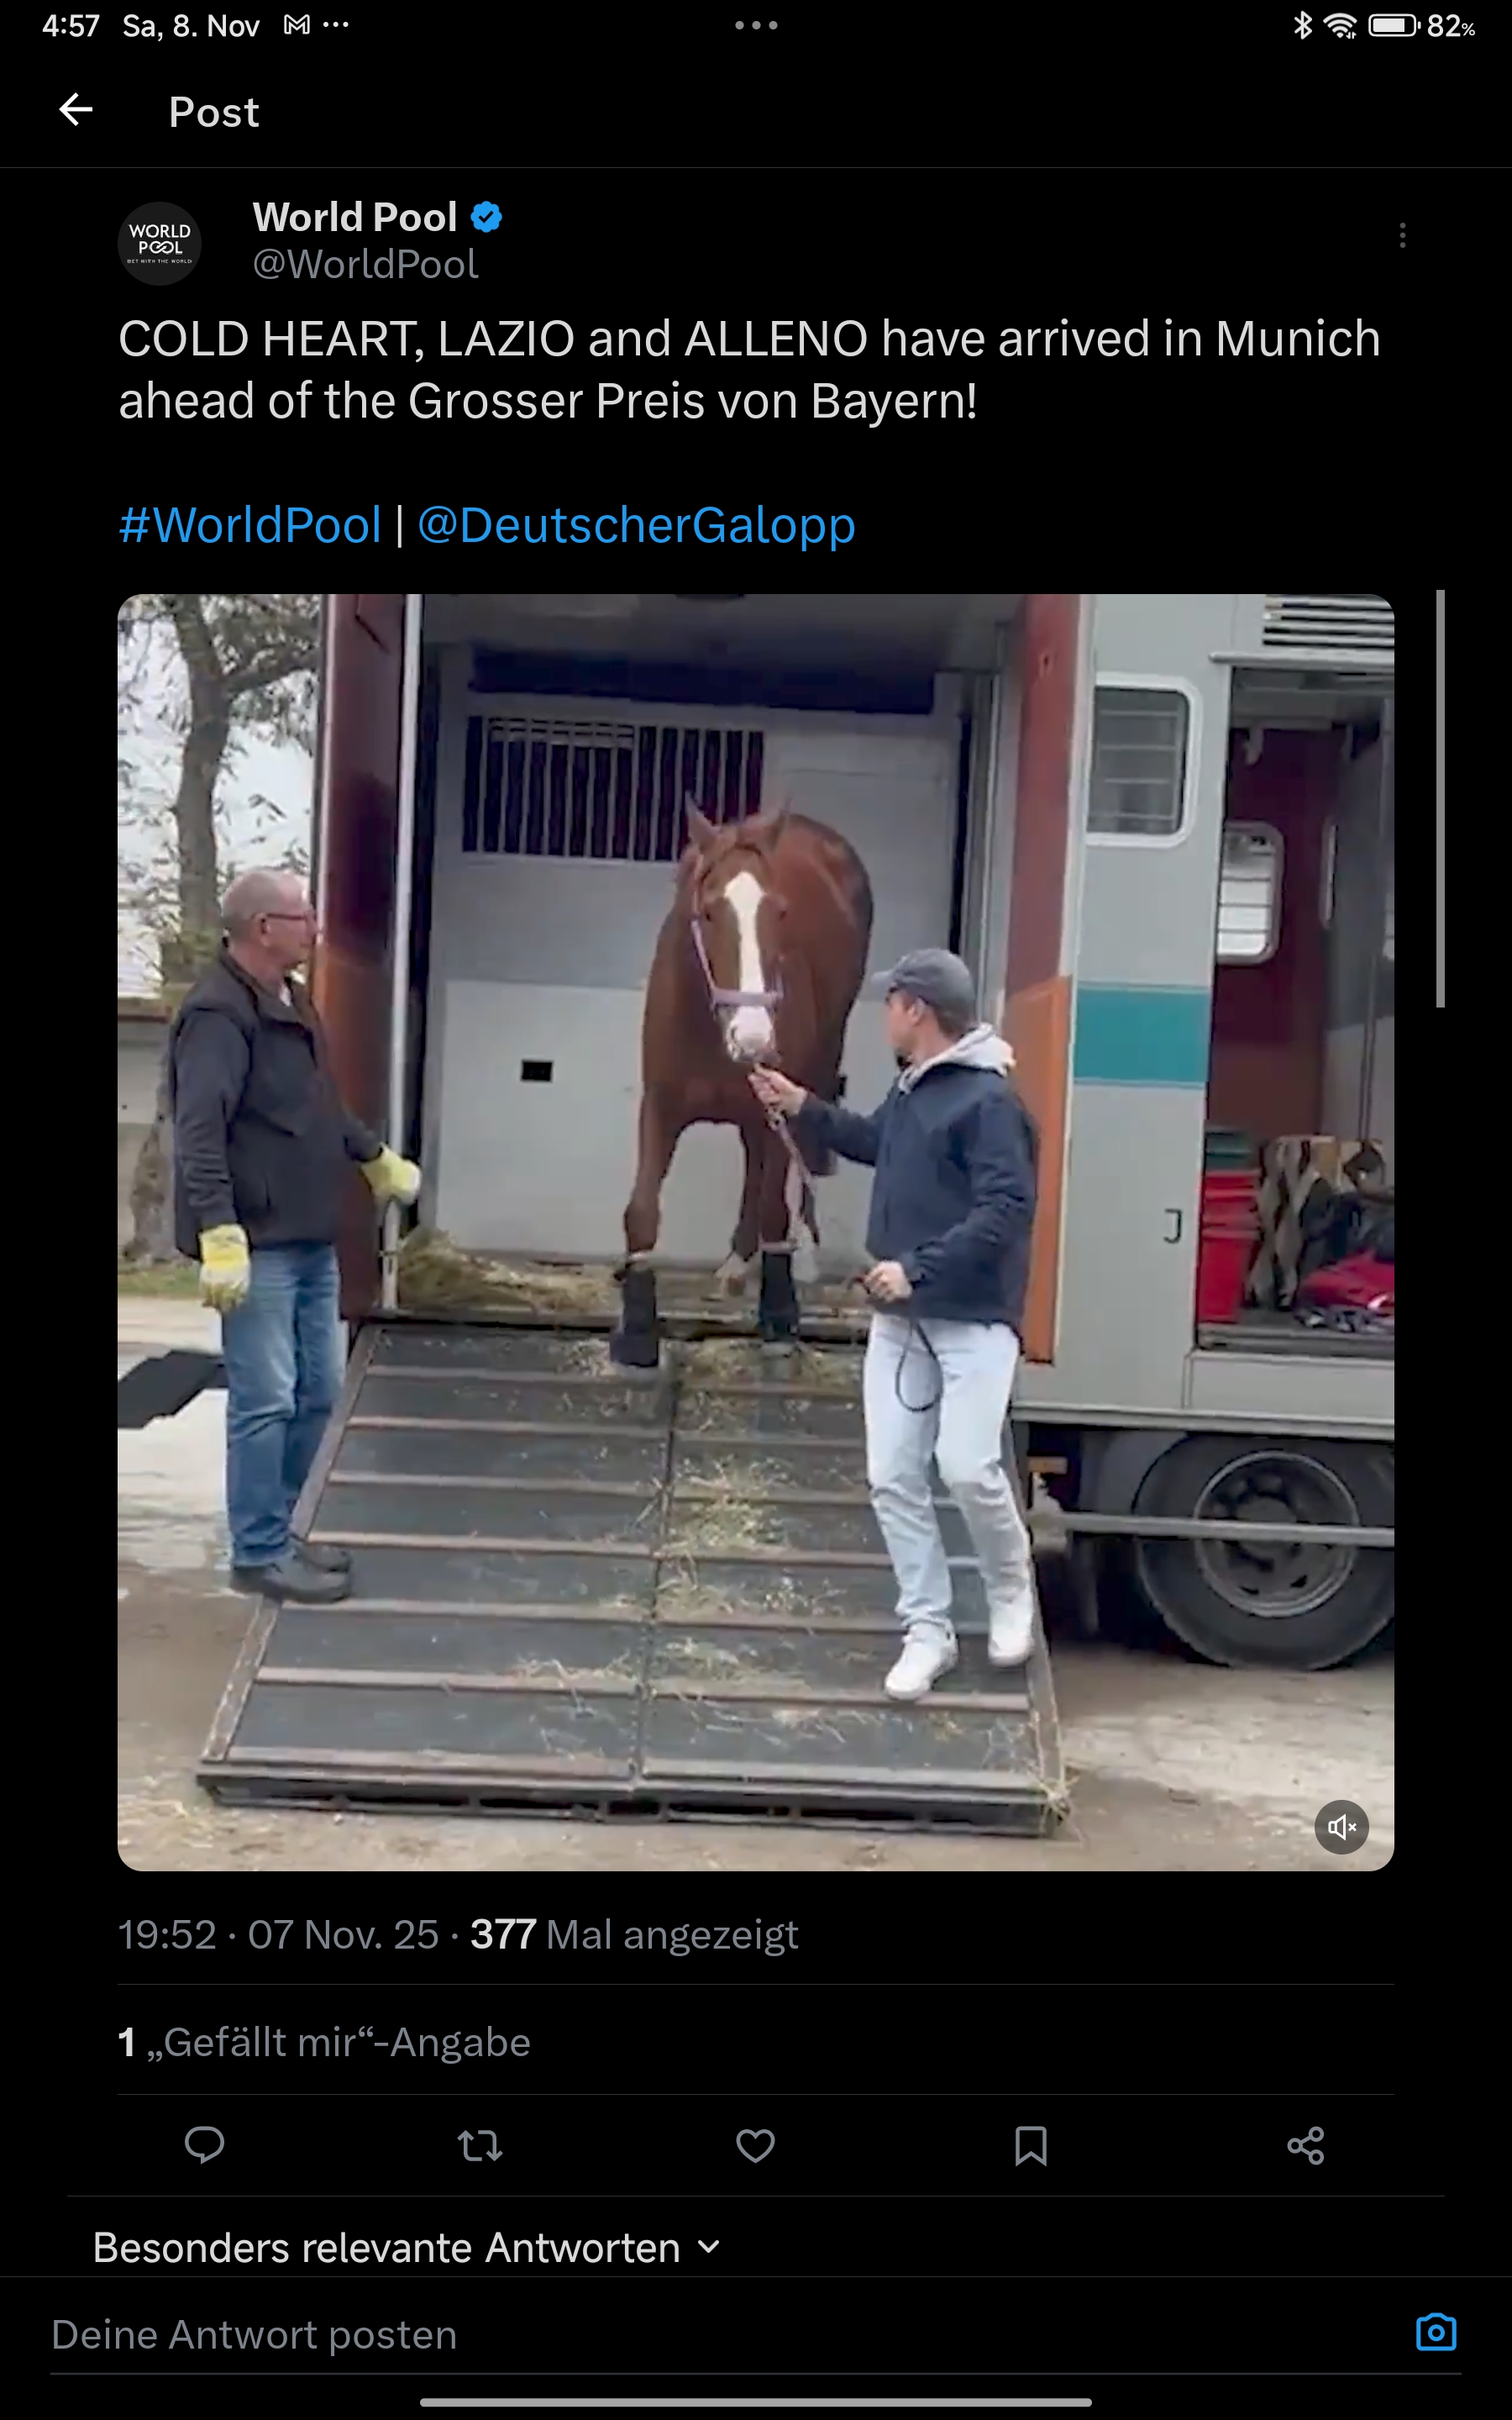Bookmark this post
This screenshot has width=1512, height=2420.
(x=1030, y=2146)
